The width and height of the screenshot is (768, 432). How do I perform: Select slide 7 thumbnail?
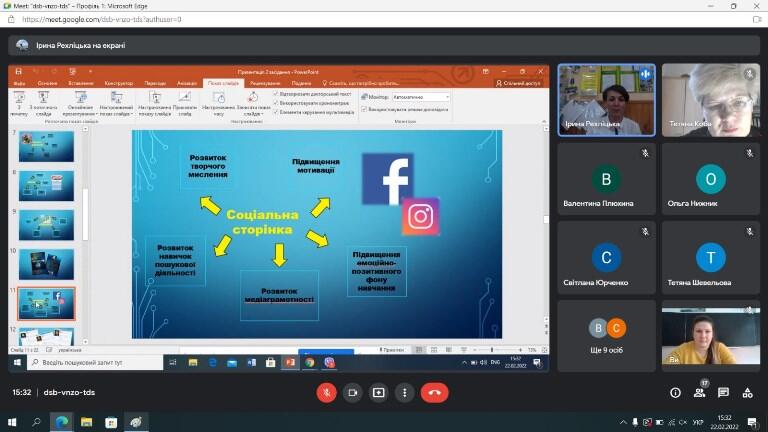[46, 146]
